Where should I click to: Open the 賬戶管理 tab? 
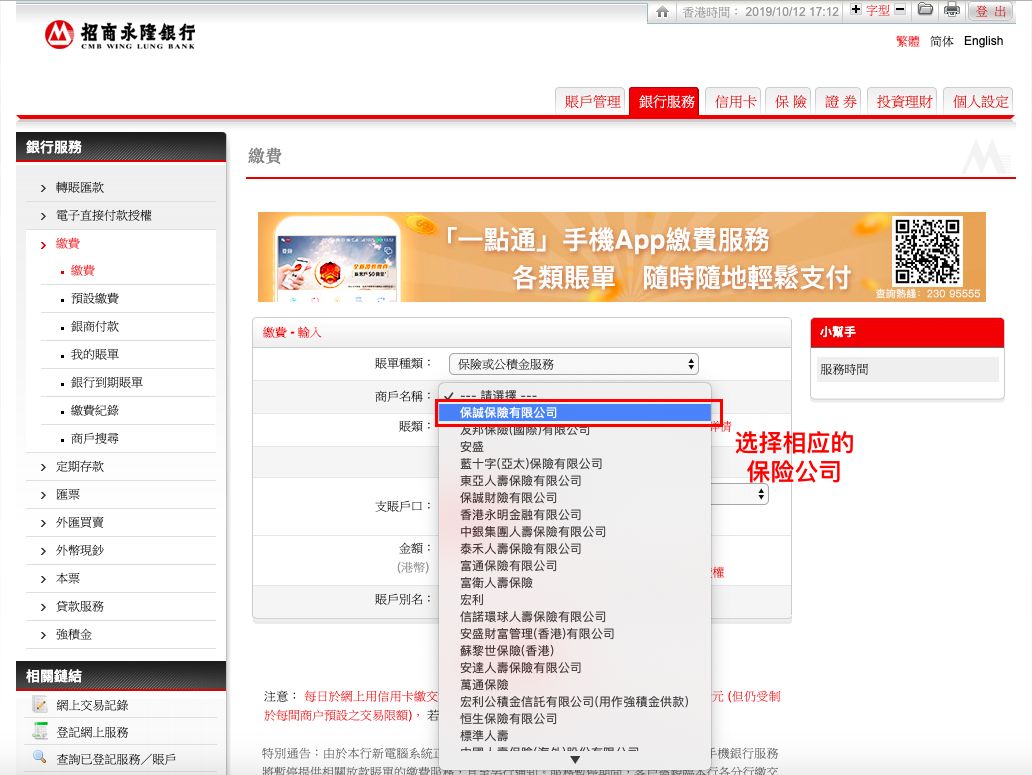tap(592, 101)
